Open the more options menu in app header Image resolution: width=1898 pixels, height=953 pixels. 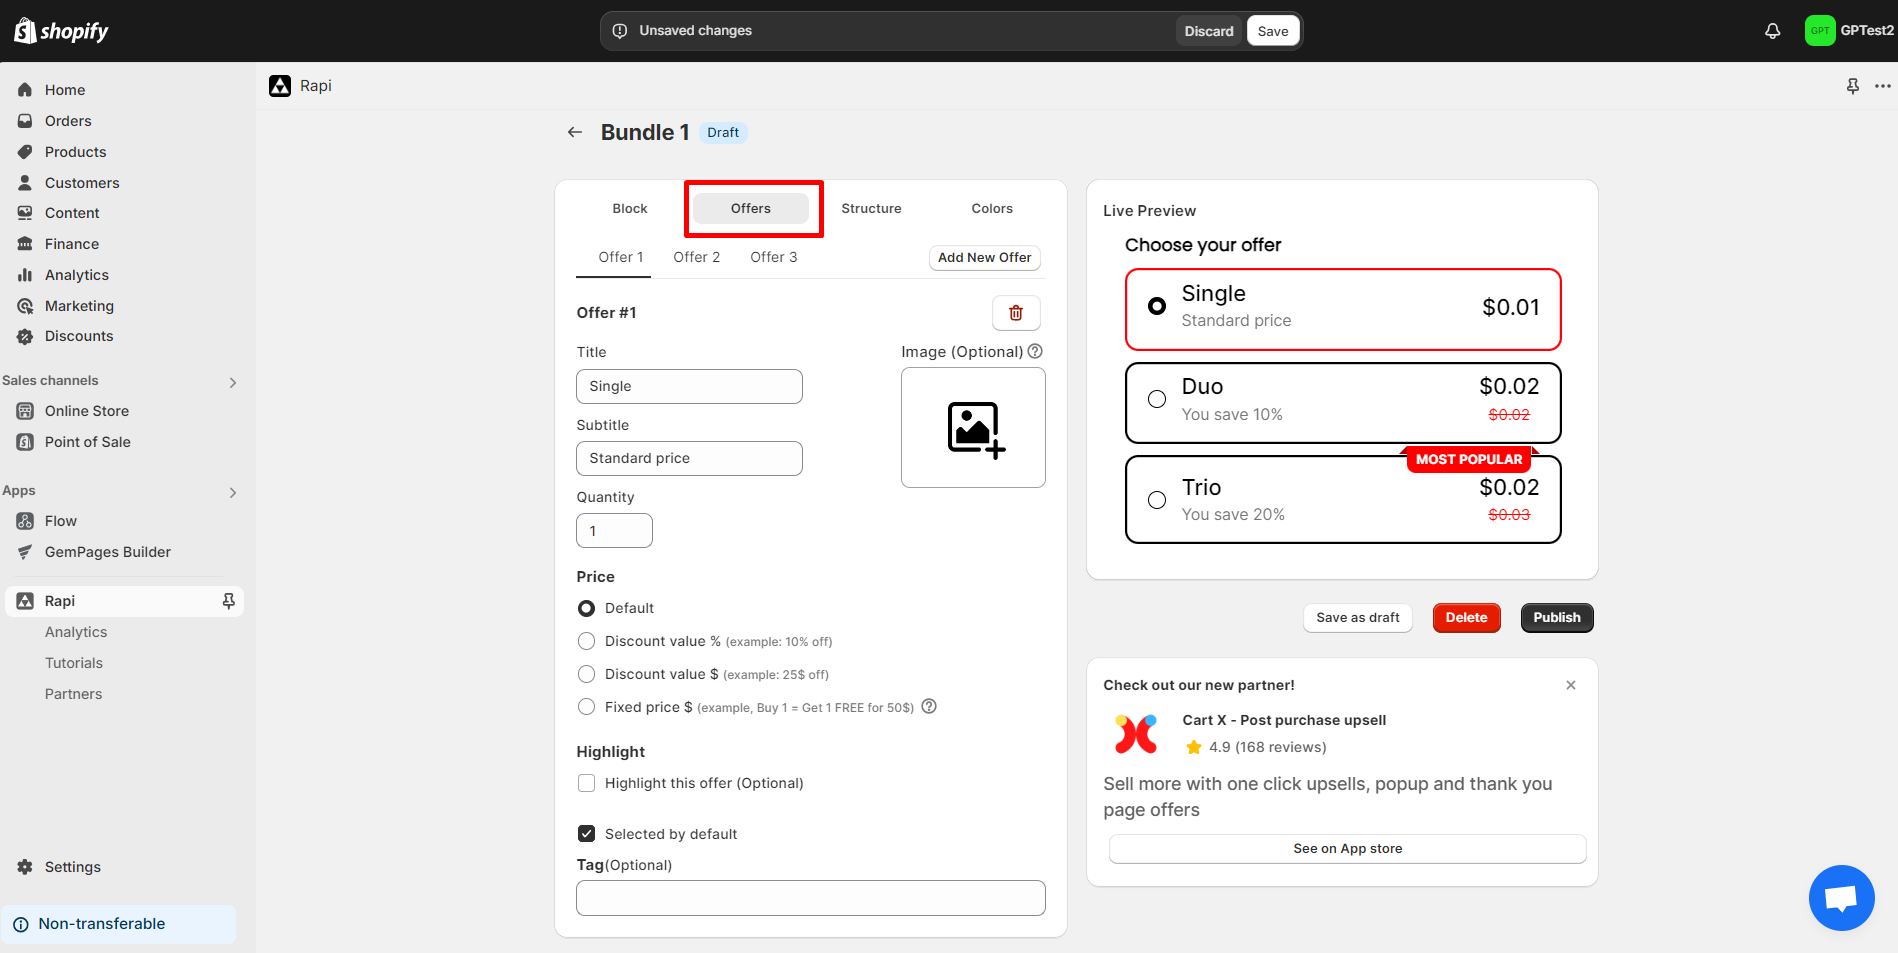coord(1884,86)
